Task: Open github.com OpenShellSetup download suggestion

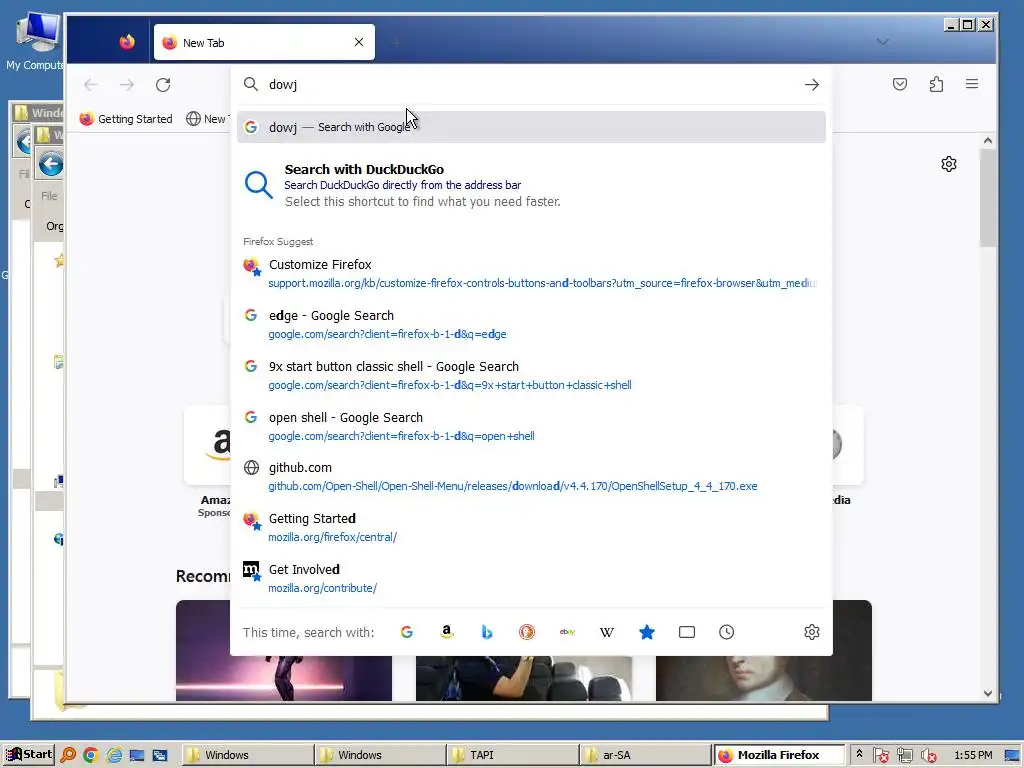Action: point(531,476)
